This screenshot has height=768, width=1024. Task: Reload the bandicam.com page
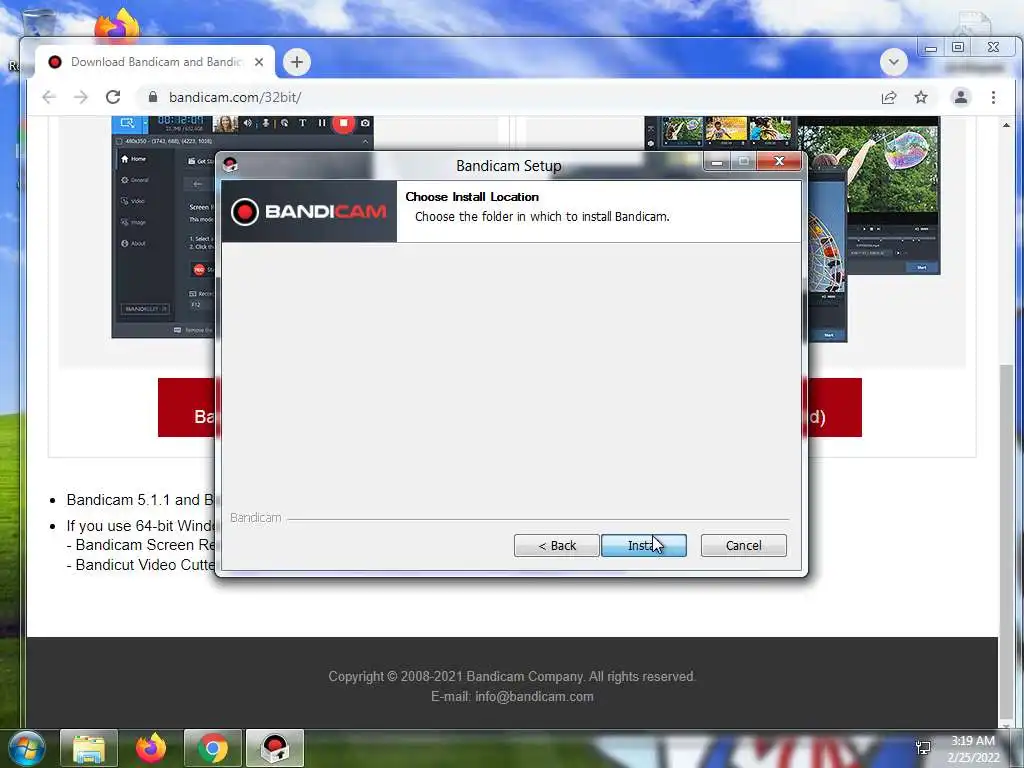tap(113, 97)
